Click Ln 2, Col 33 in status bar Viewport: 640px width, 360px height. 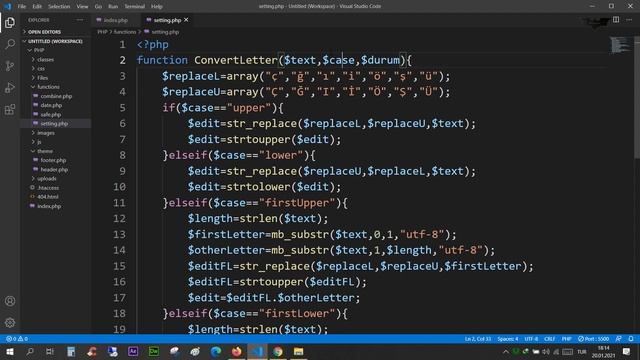point(478,339)
